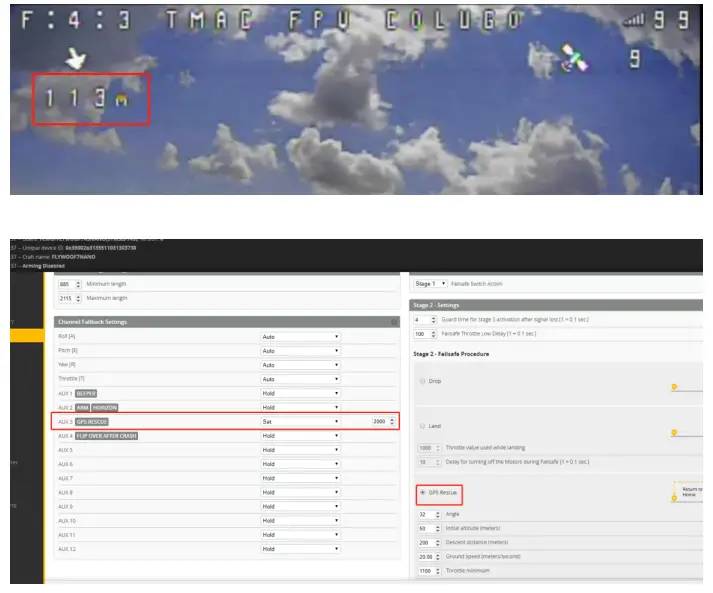
Task: Click the Channel Fallback Settings header
Action: point(227,322)
